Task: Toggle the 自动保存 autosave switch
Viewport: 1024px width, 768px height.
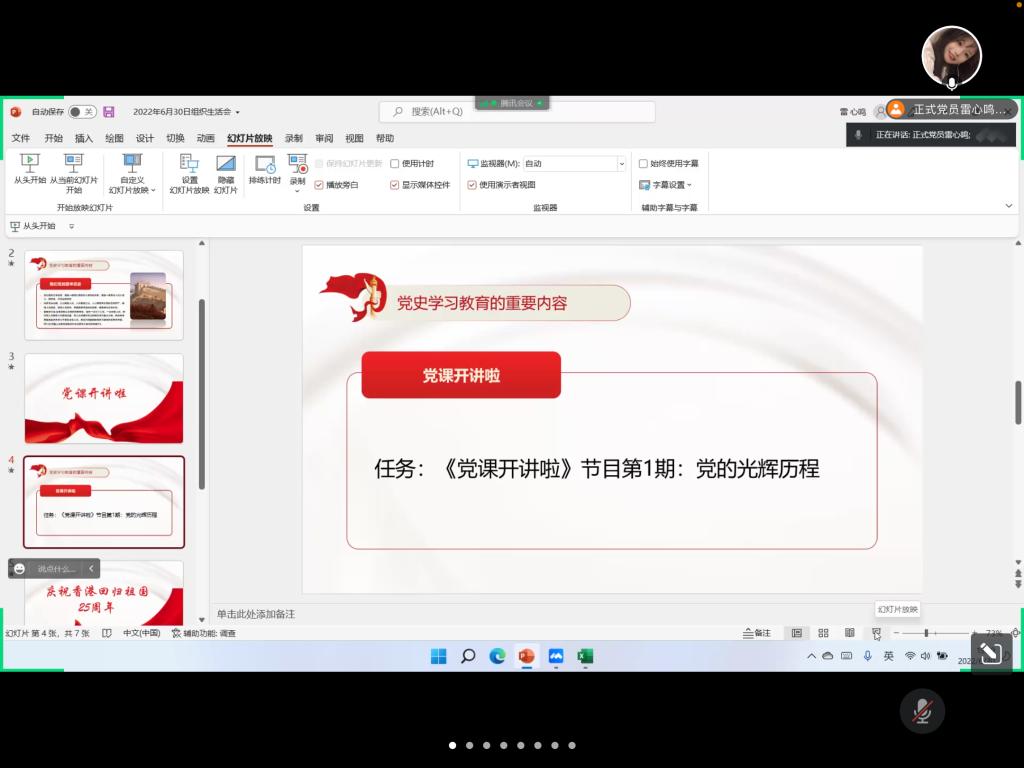Action: (x=82, y=112)
